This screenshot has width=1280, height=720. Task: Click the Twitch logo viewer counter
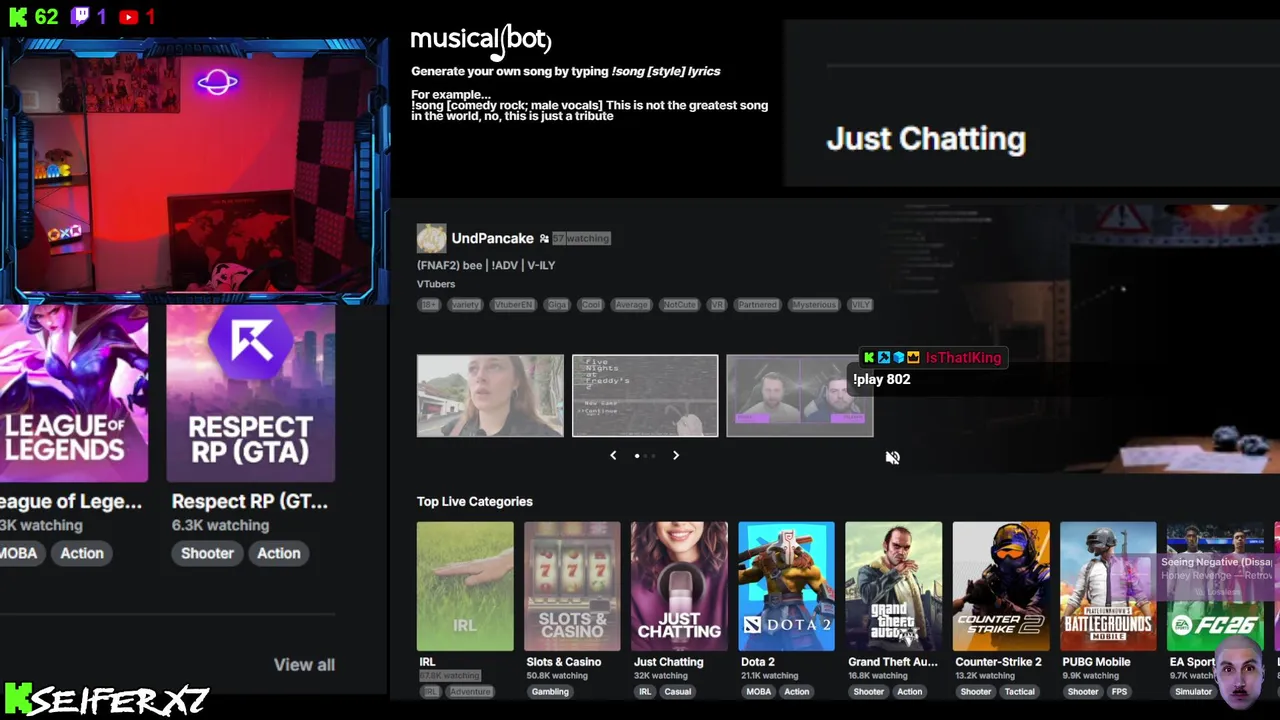80,17
